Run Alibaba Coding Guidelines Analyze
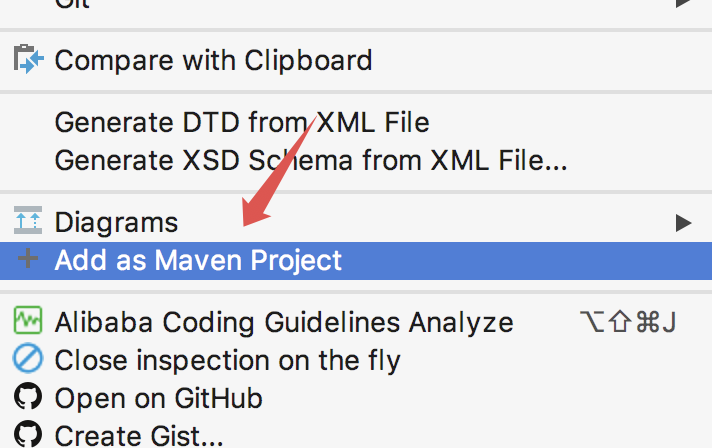Image resolution: width=712 pixels, height=448 pixels. click(x=283, y=322)
